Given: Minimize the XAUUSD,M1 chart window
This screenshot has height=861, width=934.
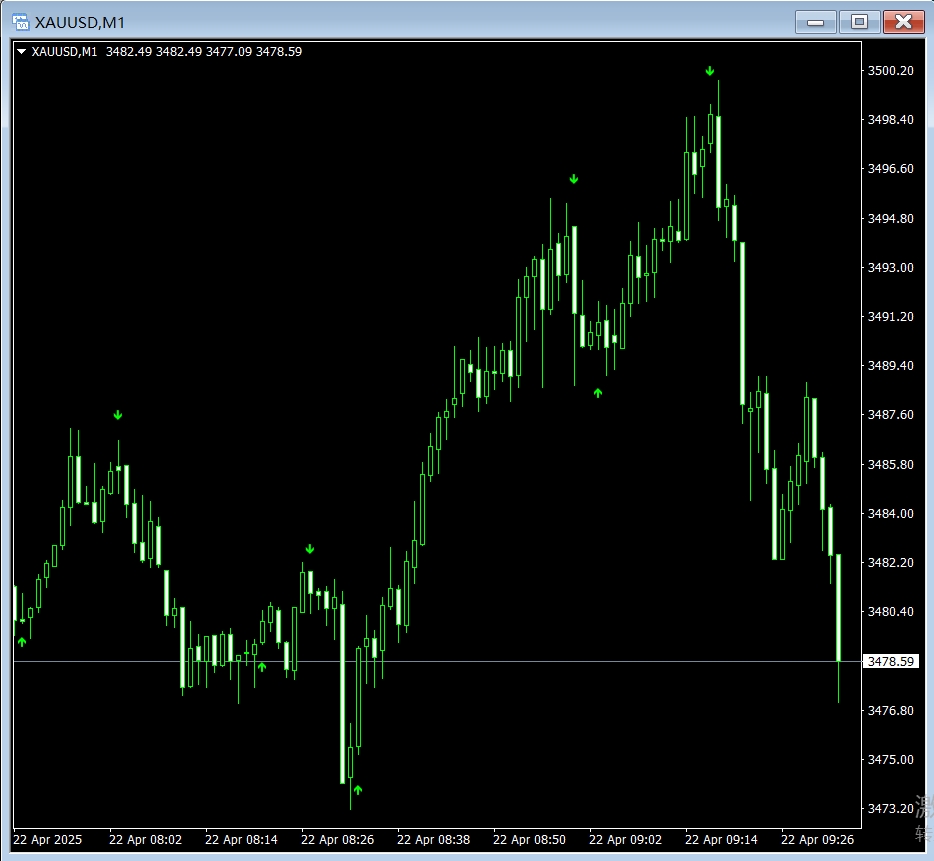Looking at the screenshot, I should [815, 21].
